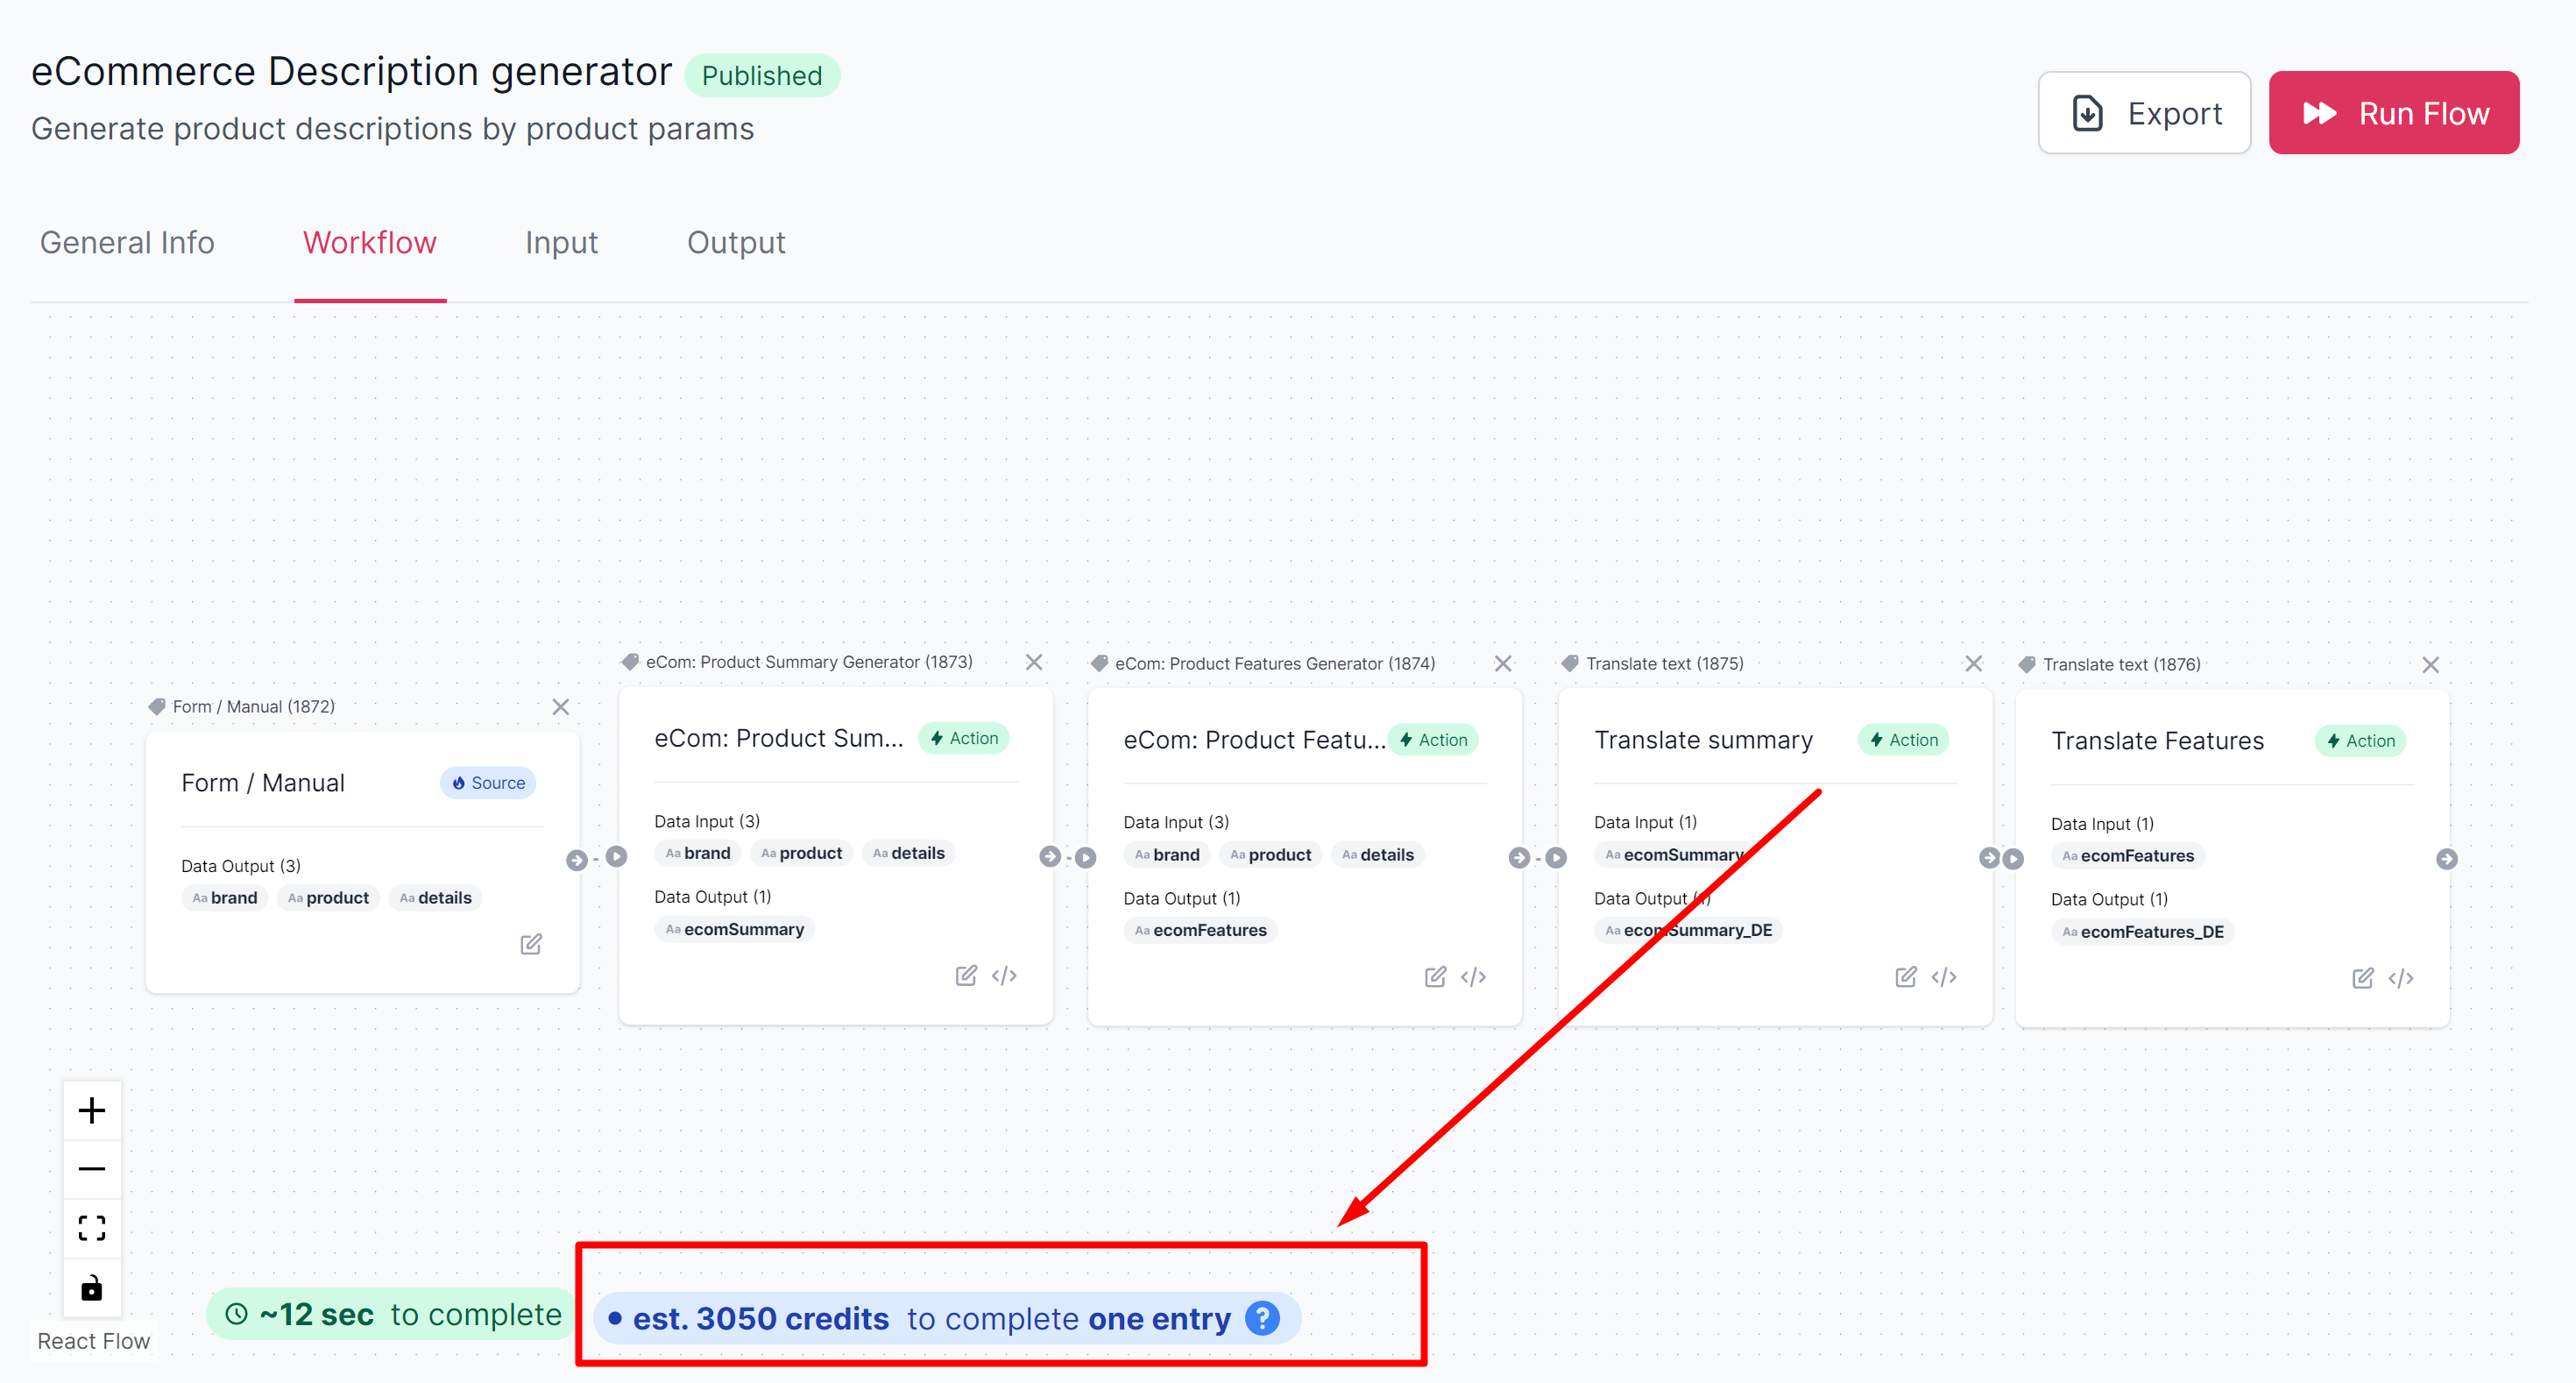The image size is (2576, 1383).
Task: Edit the Product Features Generator node
Action: coord(1435,976)
